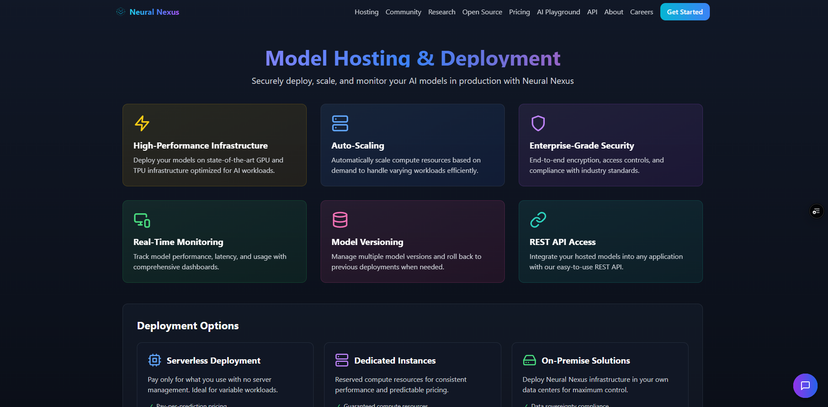The width and height of the screenshot is (828, 407).
Task: Click the REST API Access link icon
Action: tap(538, 220)
